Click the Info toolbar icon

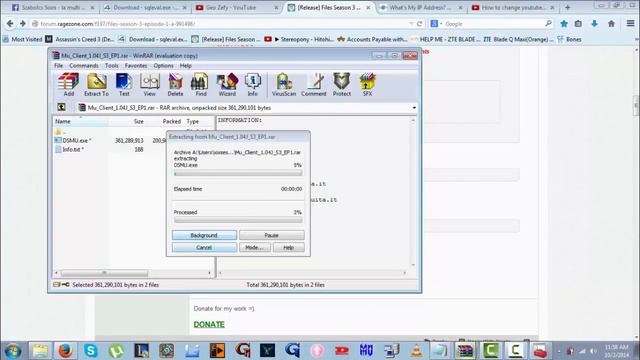pyautogui.click(x=253, y=84)
